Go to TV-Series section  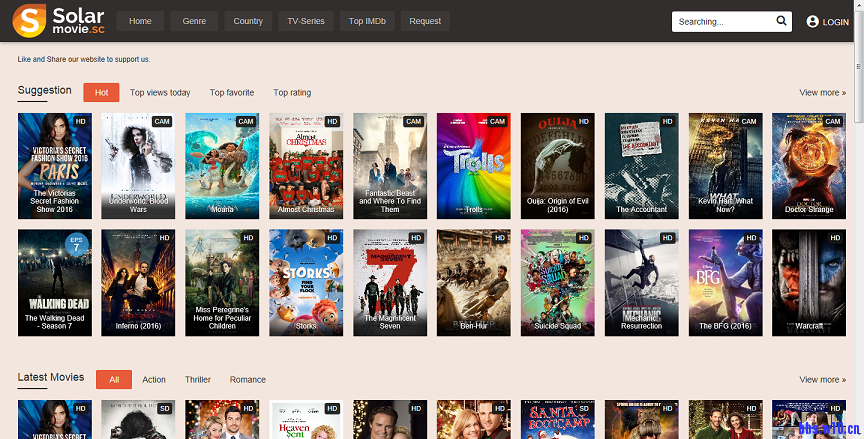pyautogui.click(x=306, y=21)
